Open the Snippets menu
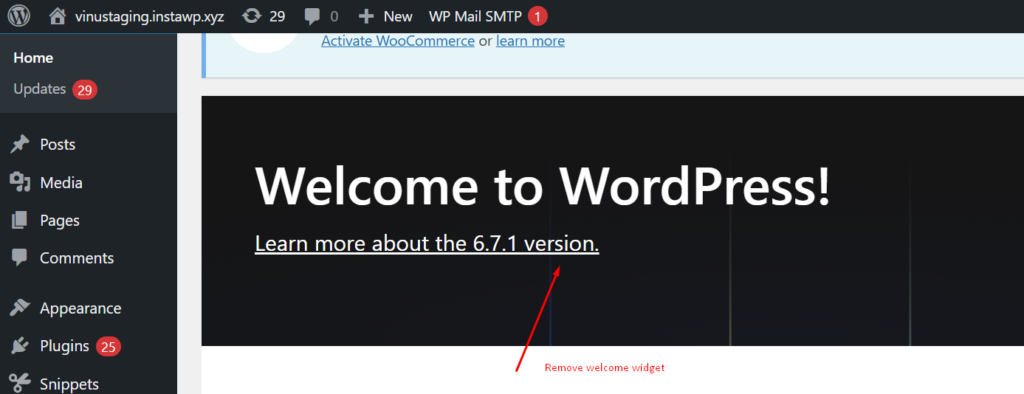 69,384
